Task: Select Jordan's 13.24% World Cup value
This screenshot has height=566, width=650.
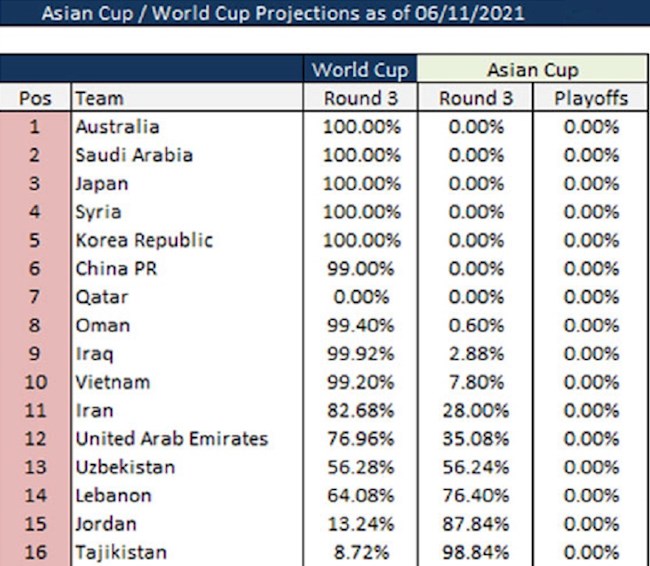Action: [x=360, y=524]
